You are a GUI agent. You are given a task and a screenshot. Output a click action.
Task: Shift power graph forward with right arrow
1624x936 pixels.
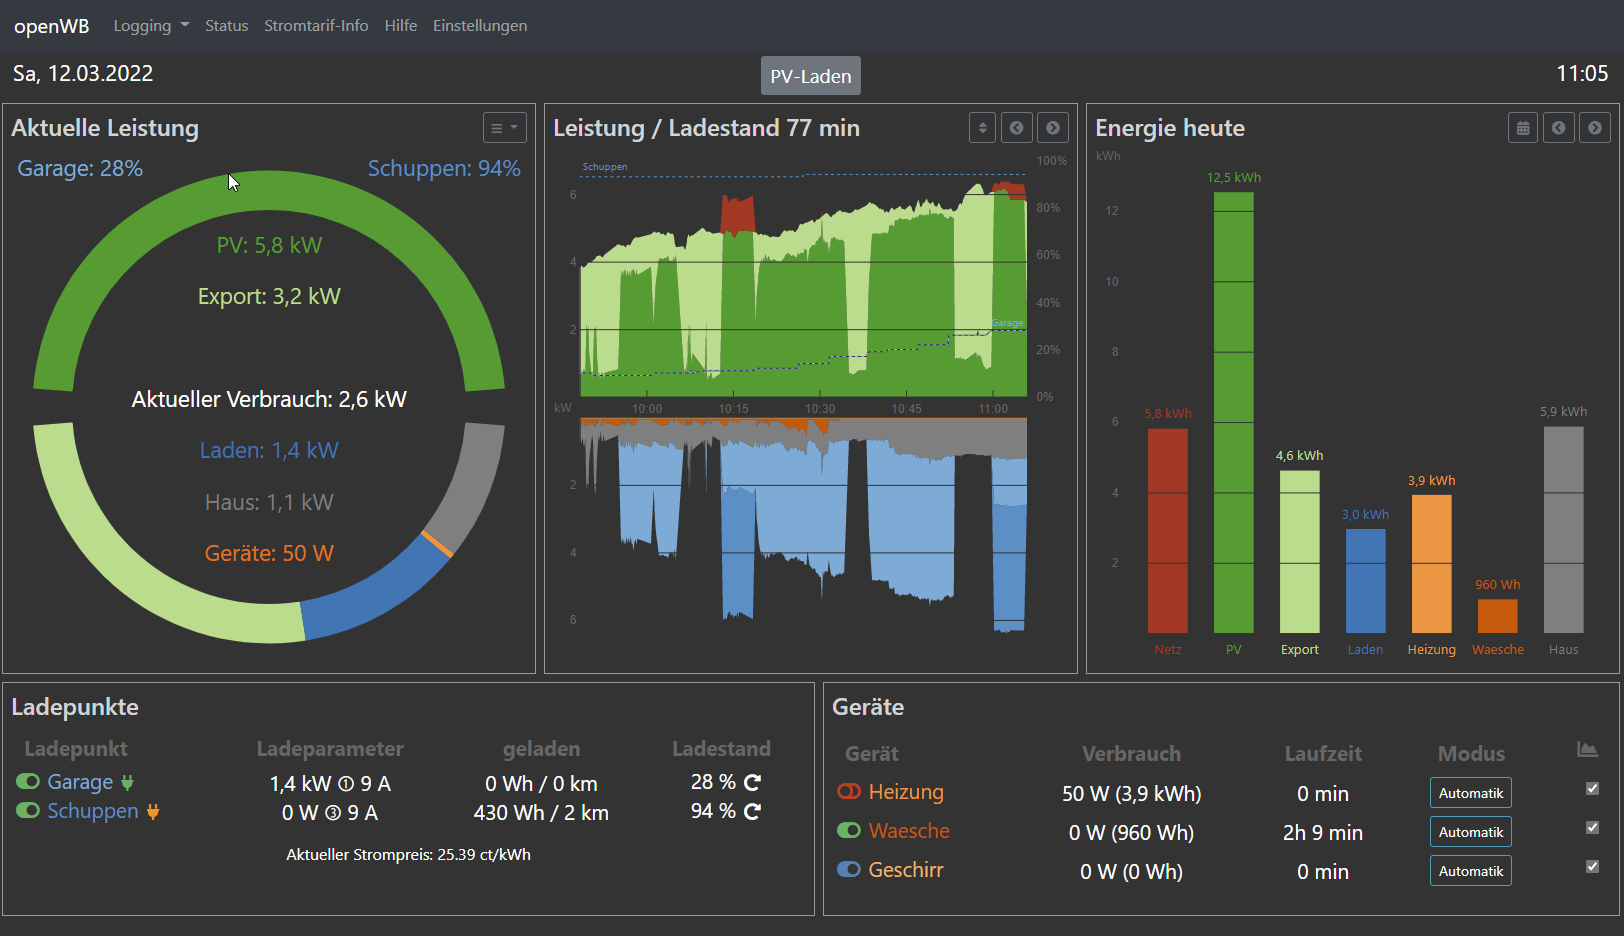[x=1052, y=128]
